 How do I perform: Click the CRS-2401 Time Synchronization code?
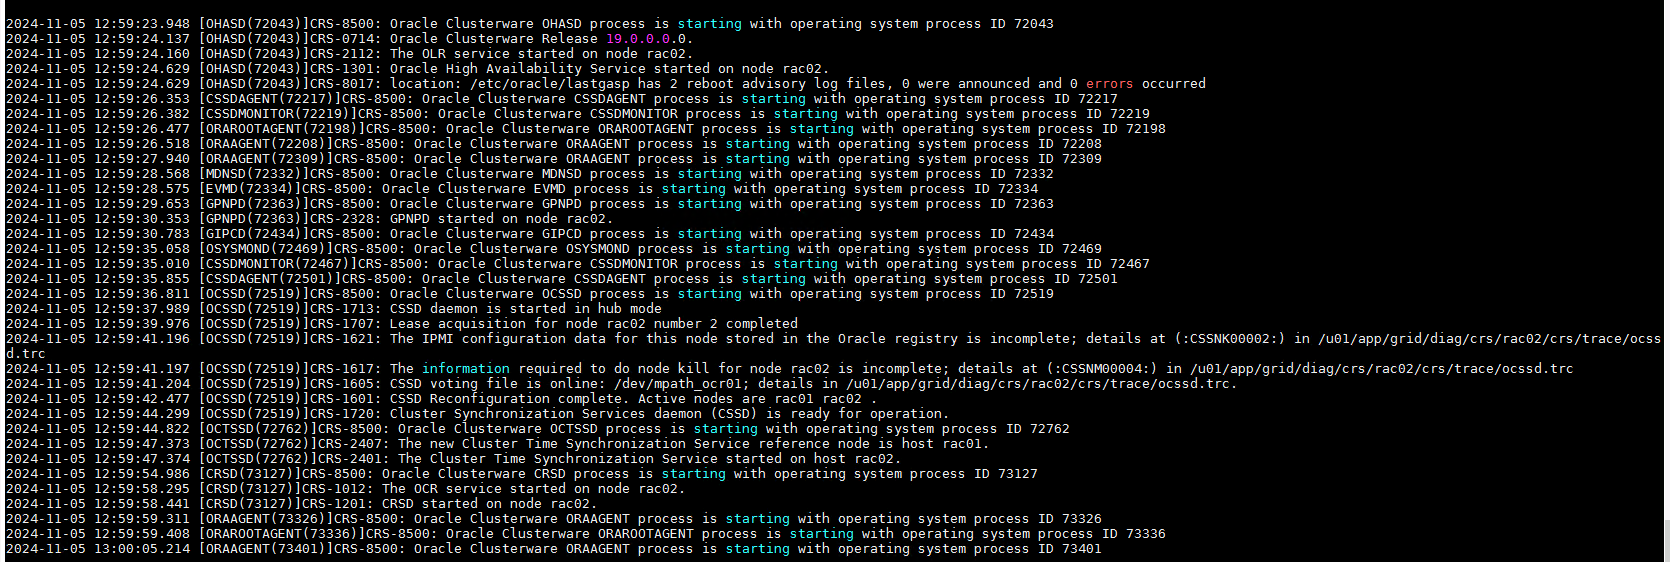[350, 459]
